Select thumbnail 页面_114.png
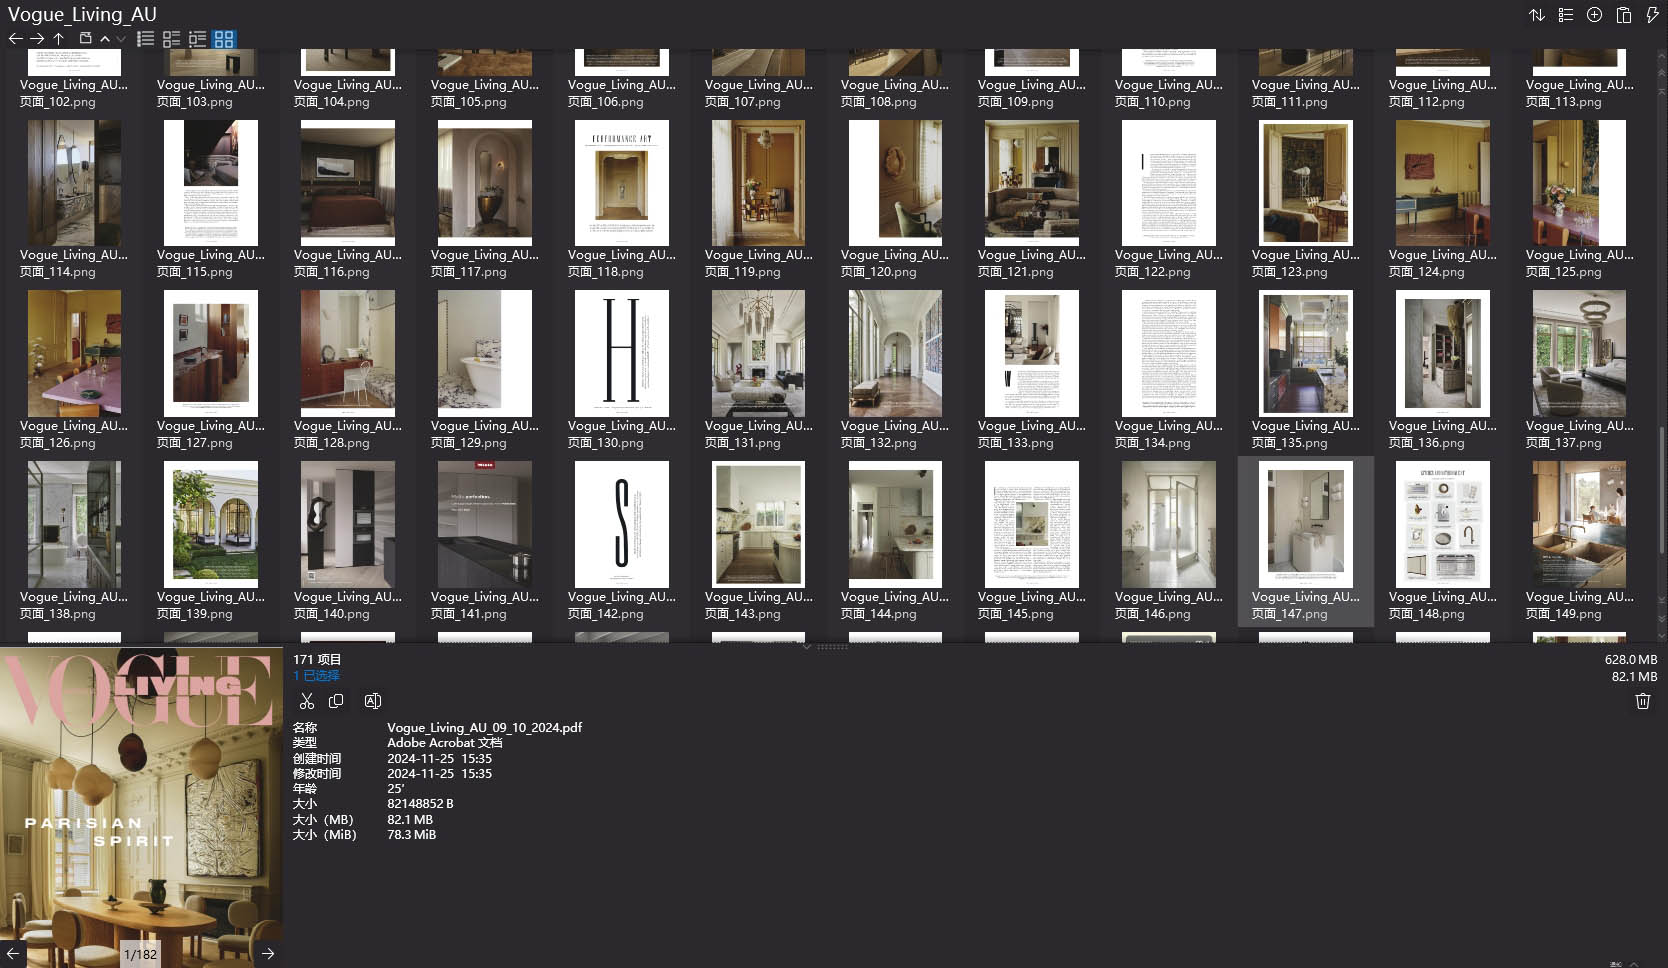Image resolution: width=1668 pixels, height=968 pixels. [x=74, y=183]
